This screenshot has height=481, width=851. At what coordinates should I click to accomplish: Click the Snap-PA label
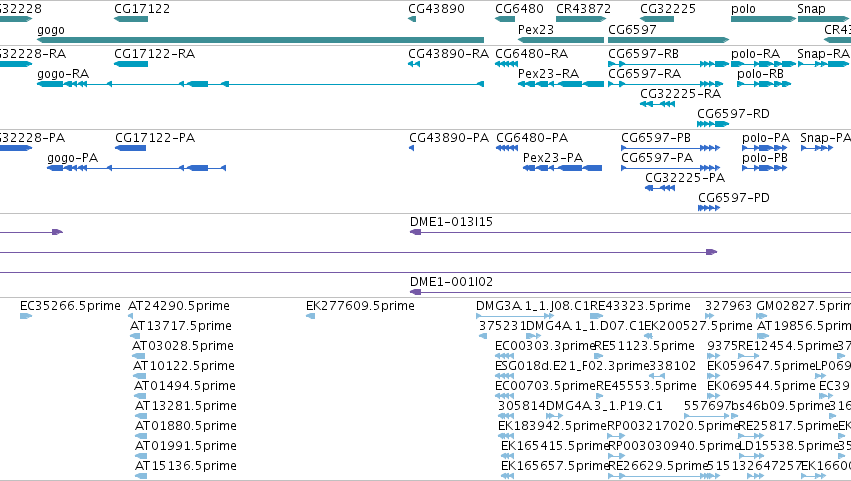click(825, 138)
